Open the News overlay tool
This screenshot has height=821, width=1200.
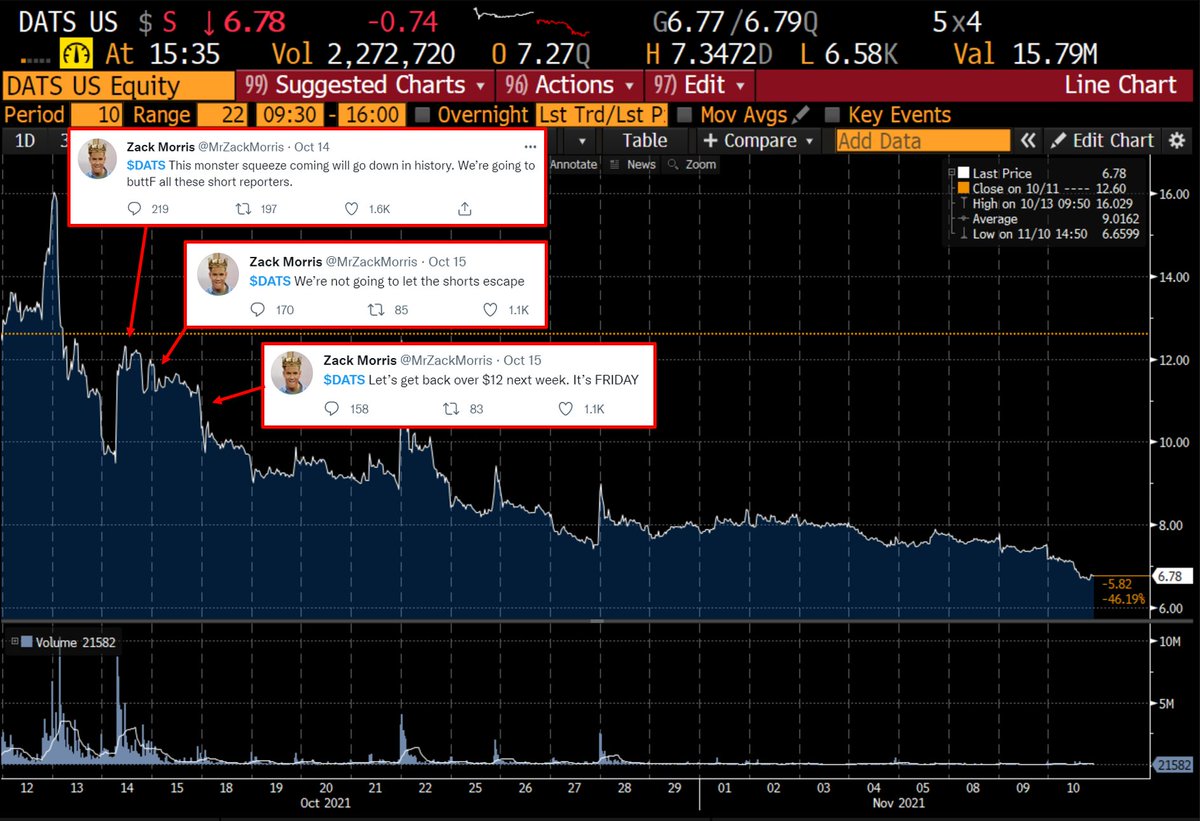click(633, 164)
